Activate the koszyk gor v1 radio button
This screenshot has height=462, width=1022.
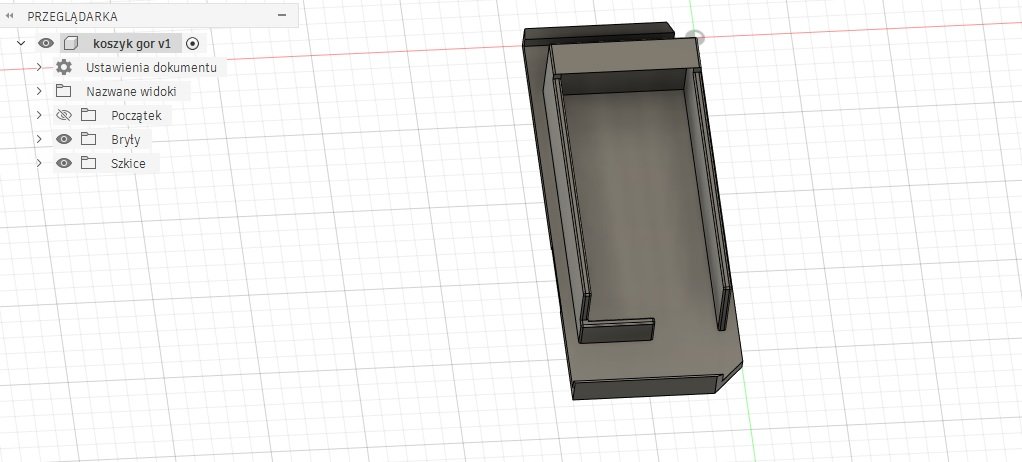point(193,43)
